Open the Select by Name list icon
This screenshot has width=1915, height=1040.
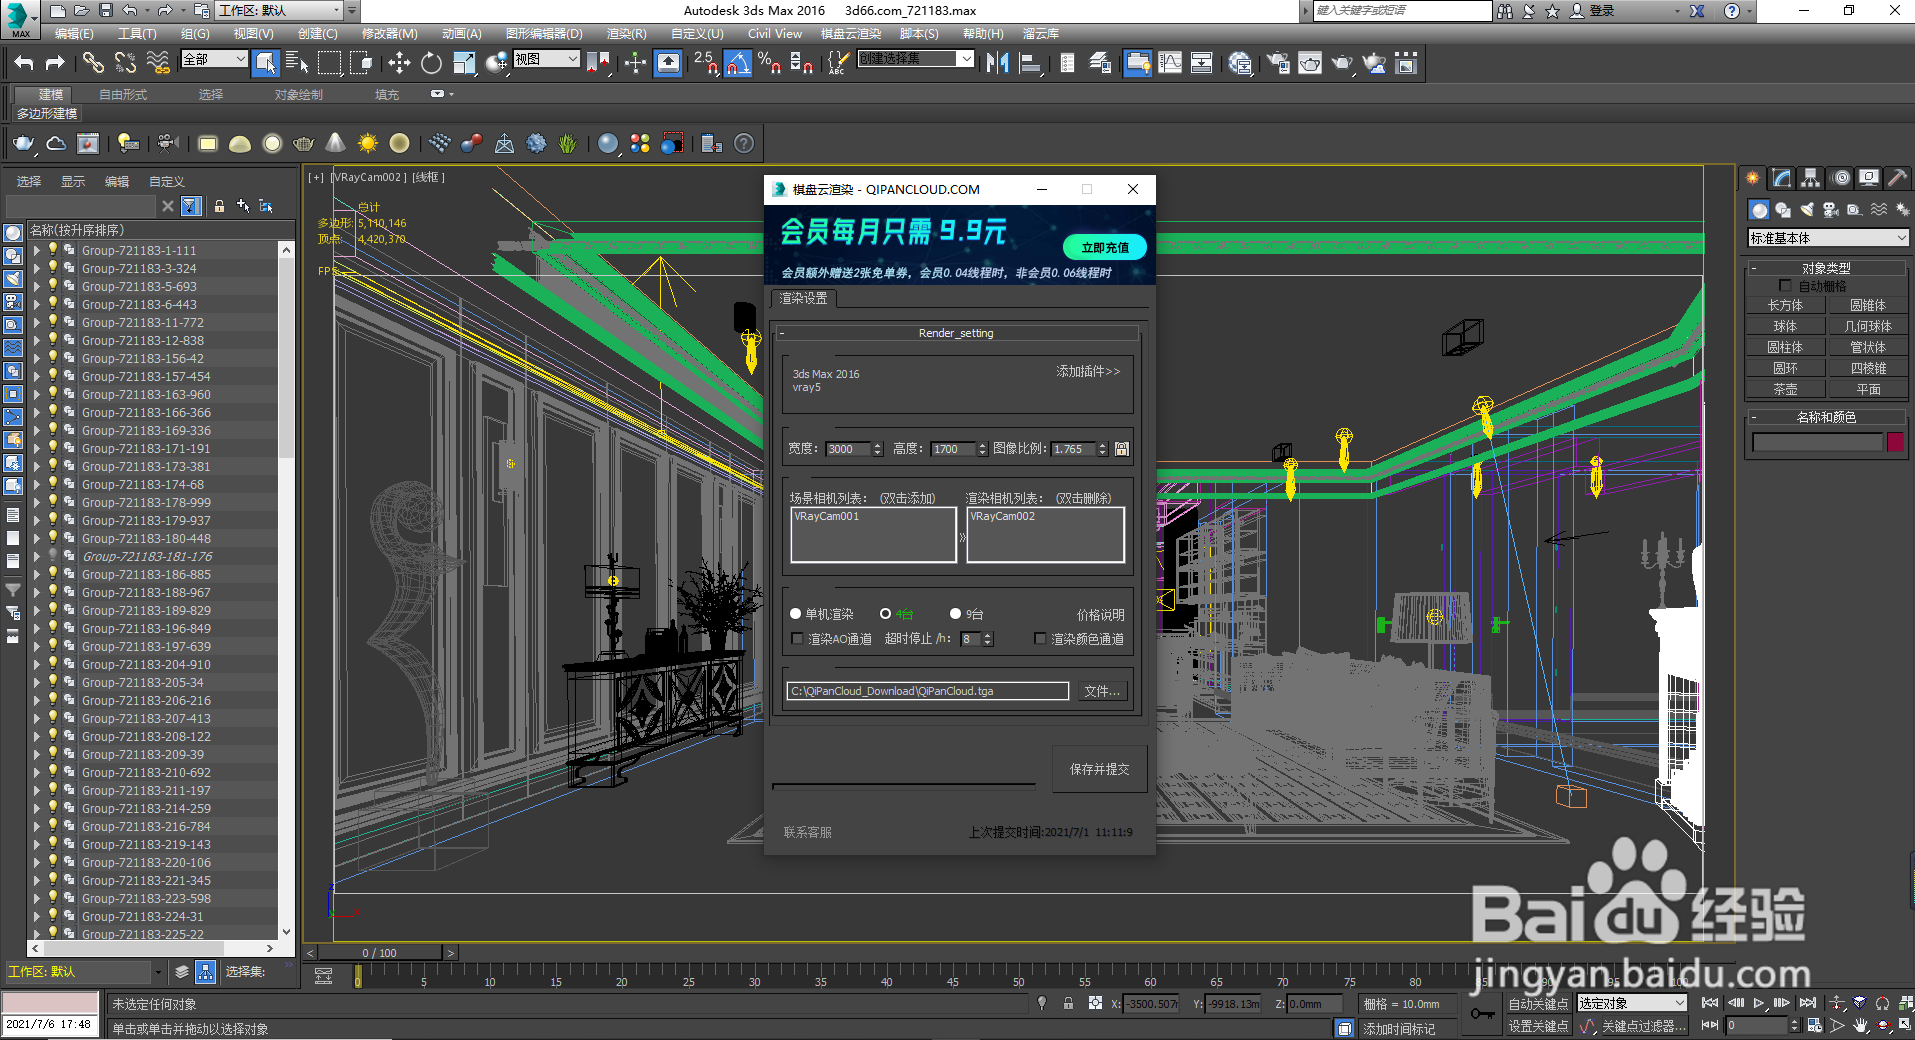(297, 63)
